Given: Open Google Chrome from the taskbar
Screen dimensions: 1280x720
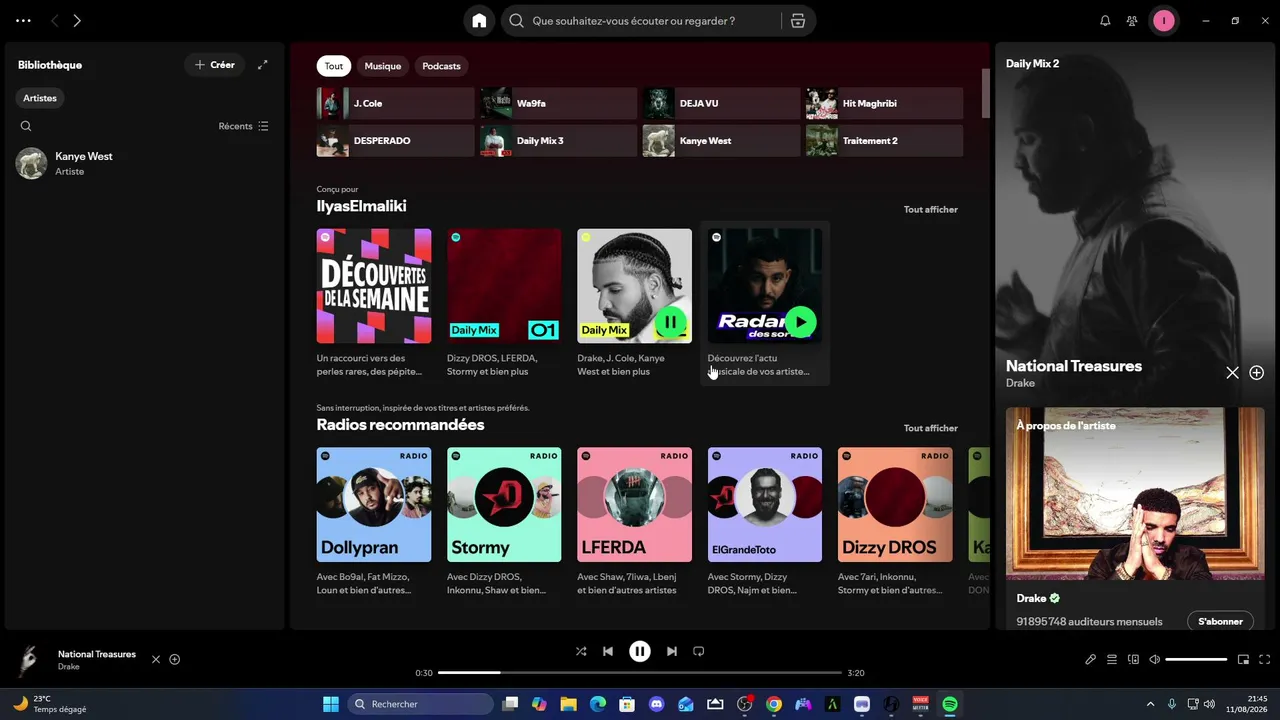Looking at the screenshot, I should 774,704.
